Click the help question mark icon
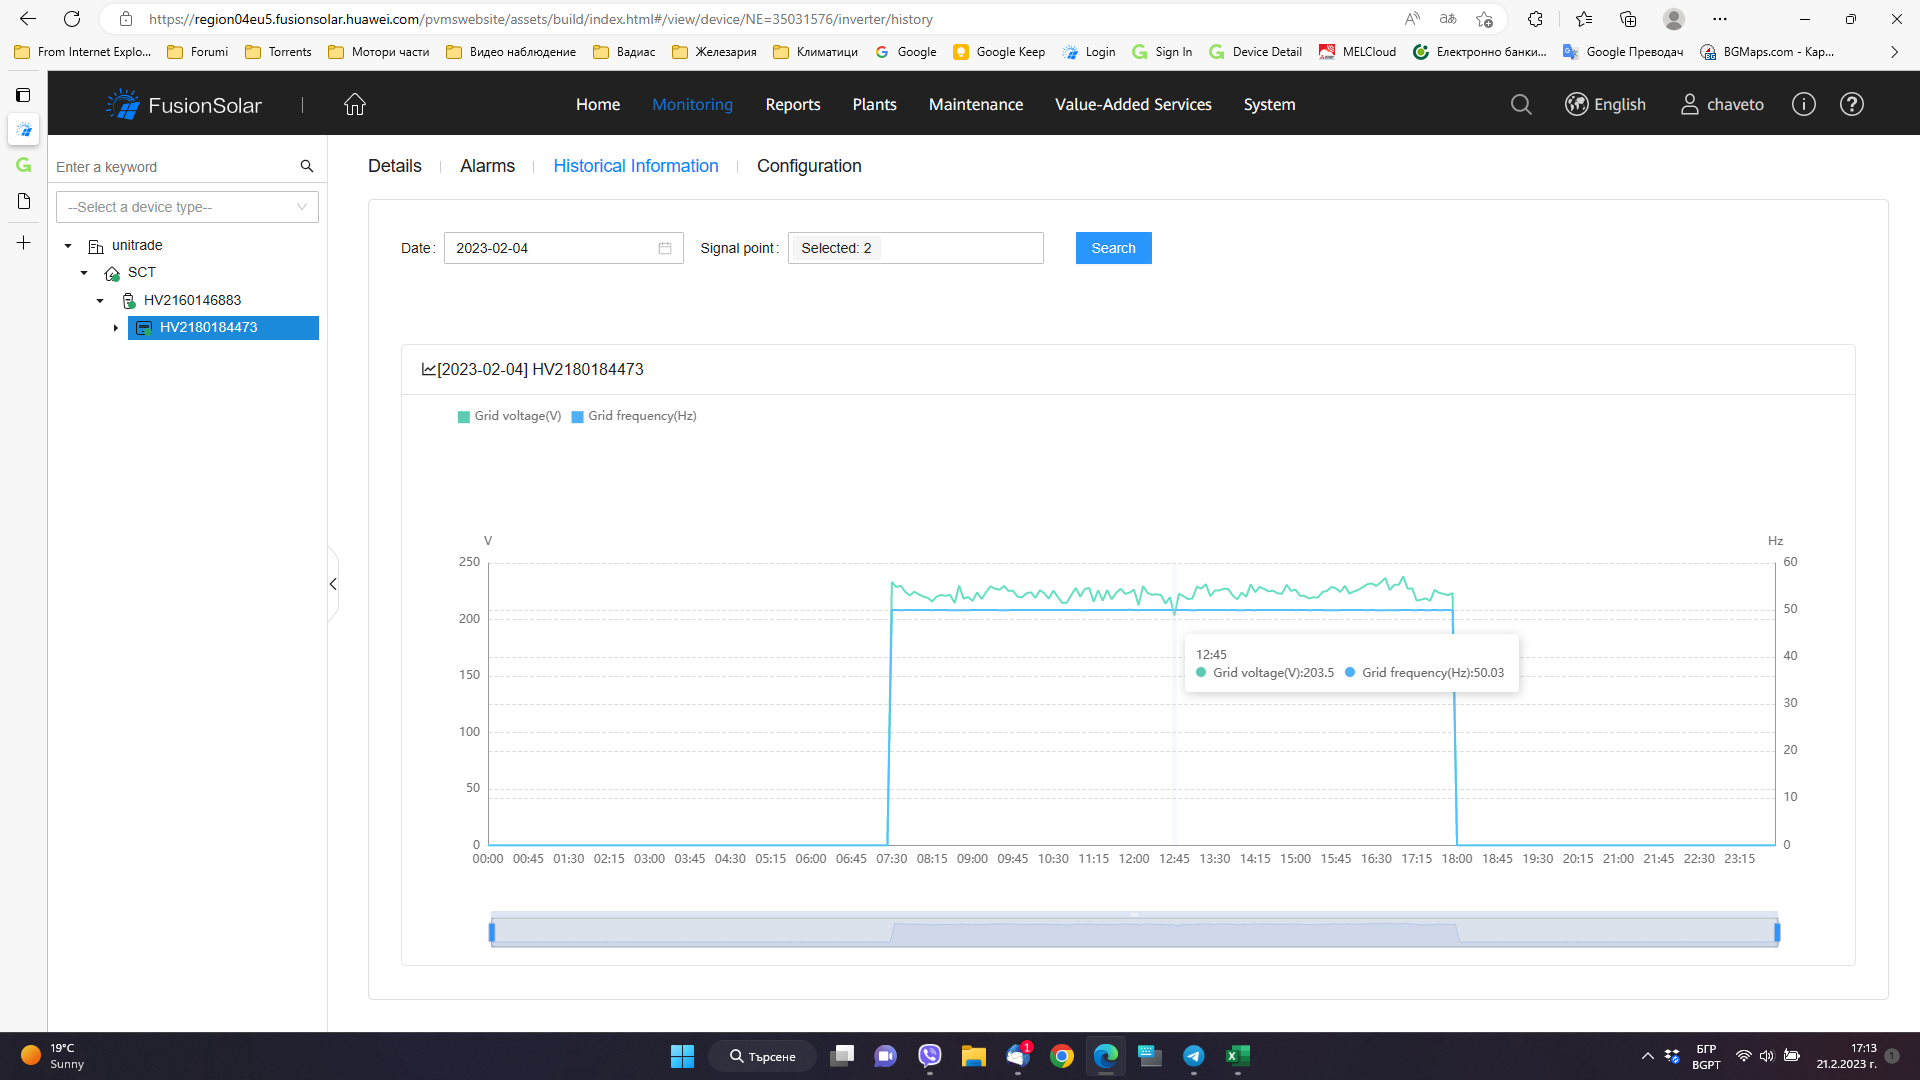The image size is (1920, 1080). pyautogui.click(x=1851, y=104)
